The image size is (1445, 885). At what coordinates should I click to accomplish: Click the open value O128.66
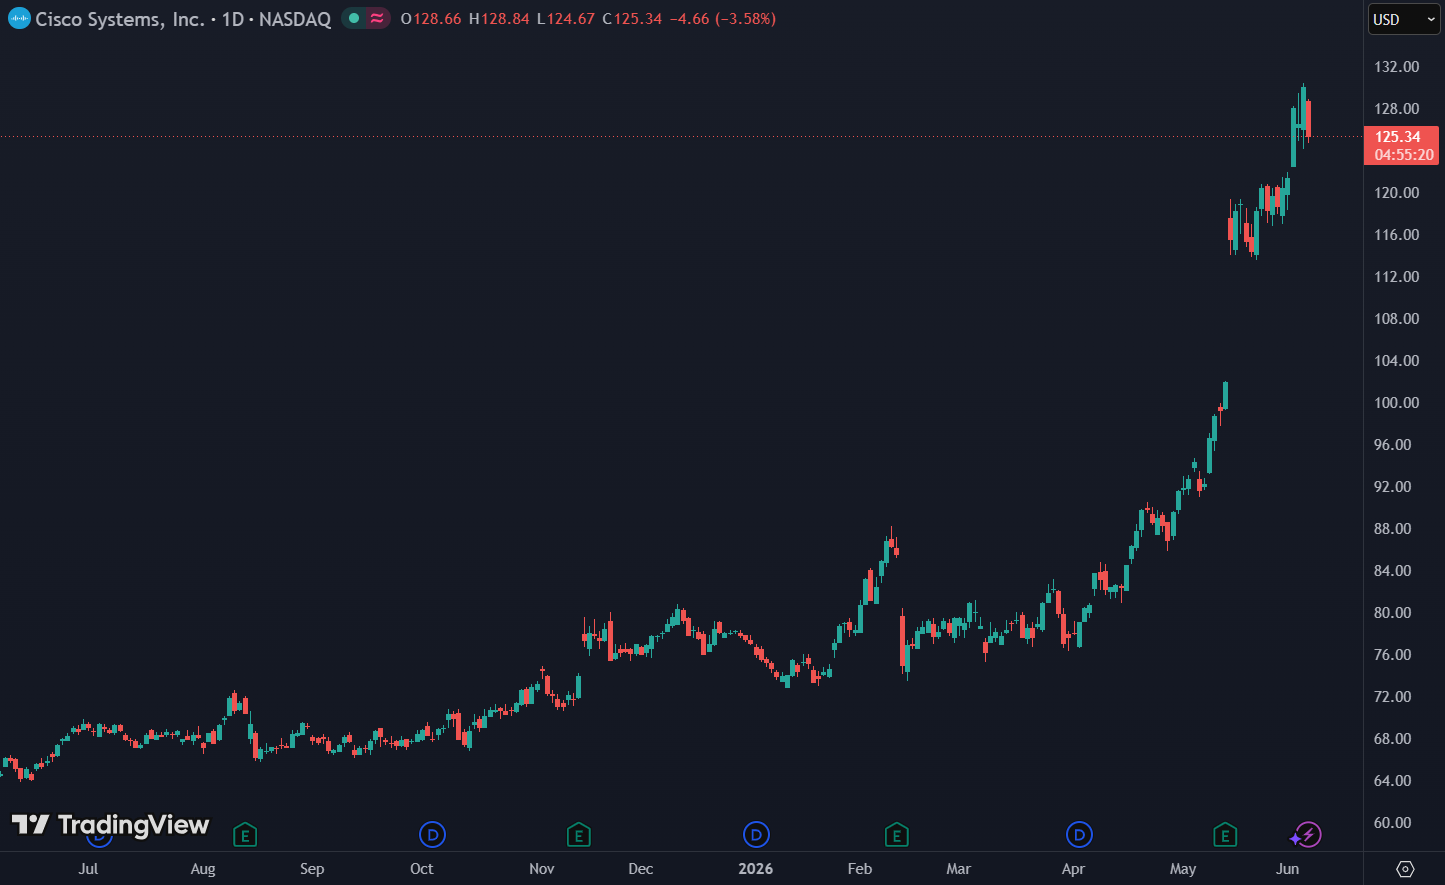tap(431, 19)
